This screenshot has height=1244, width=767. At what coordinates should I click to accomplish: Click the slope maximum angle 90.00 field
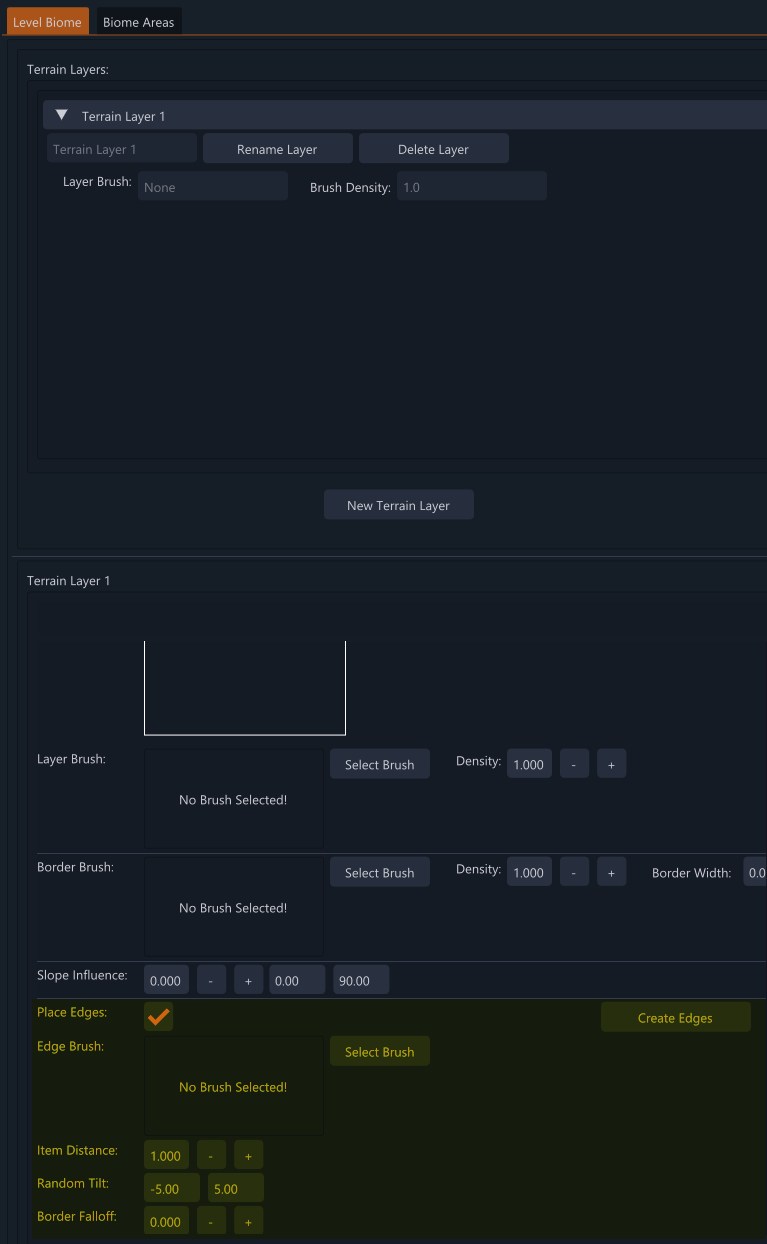(x=361, y=980)
